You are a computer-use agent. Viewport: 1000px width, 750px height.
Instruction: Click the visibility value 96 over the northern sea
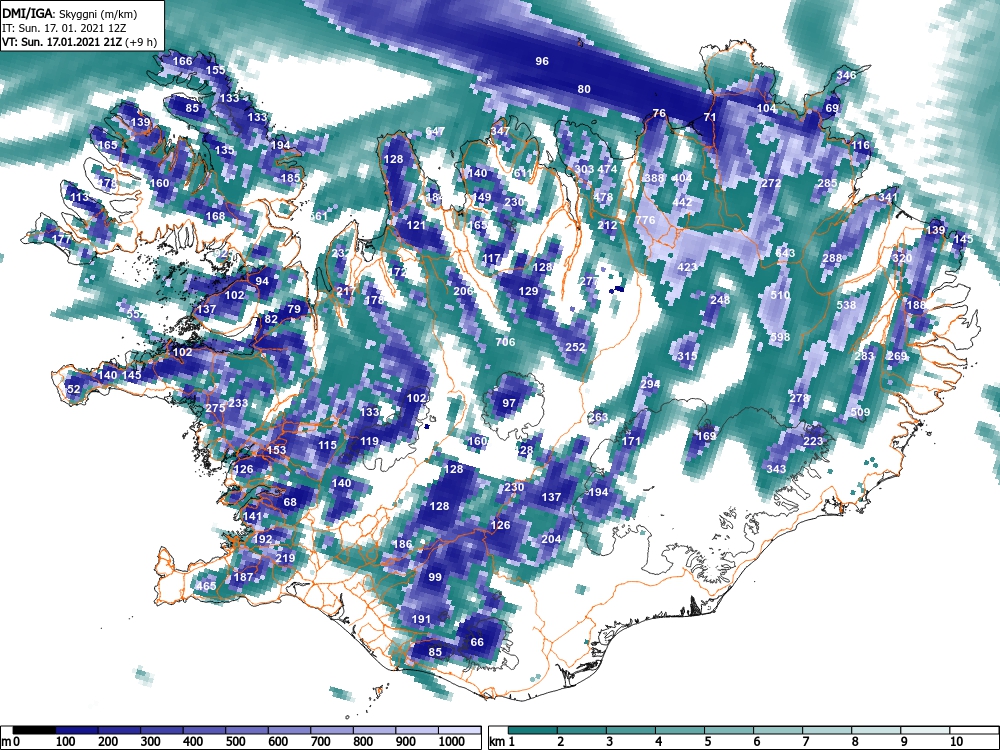(541, 61)
